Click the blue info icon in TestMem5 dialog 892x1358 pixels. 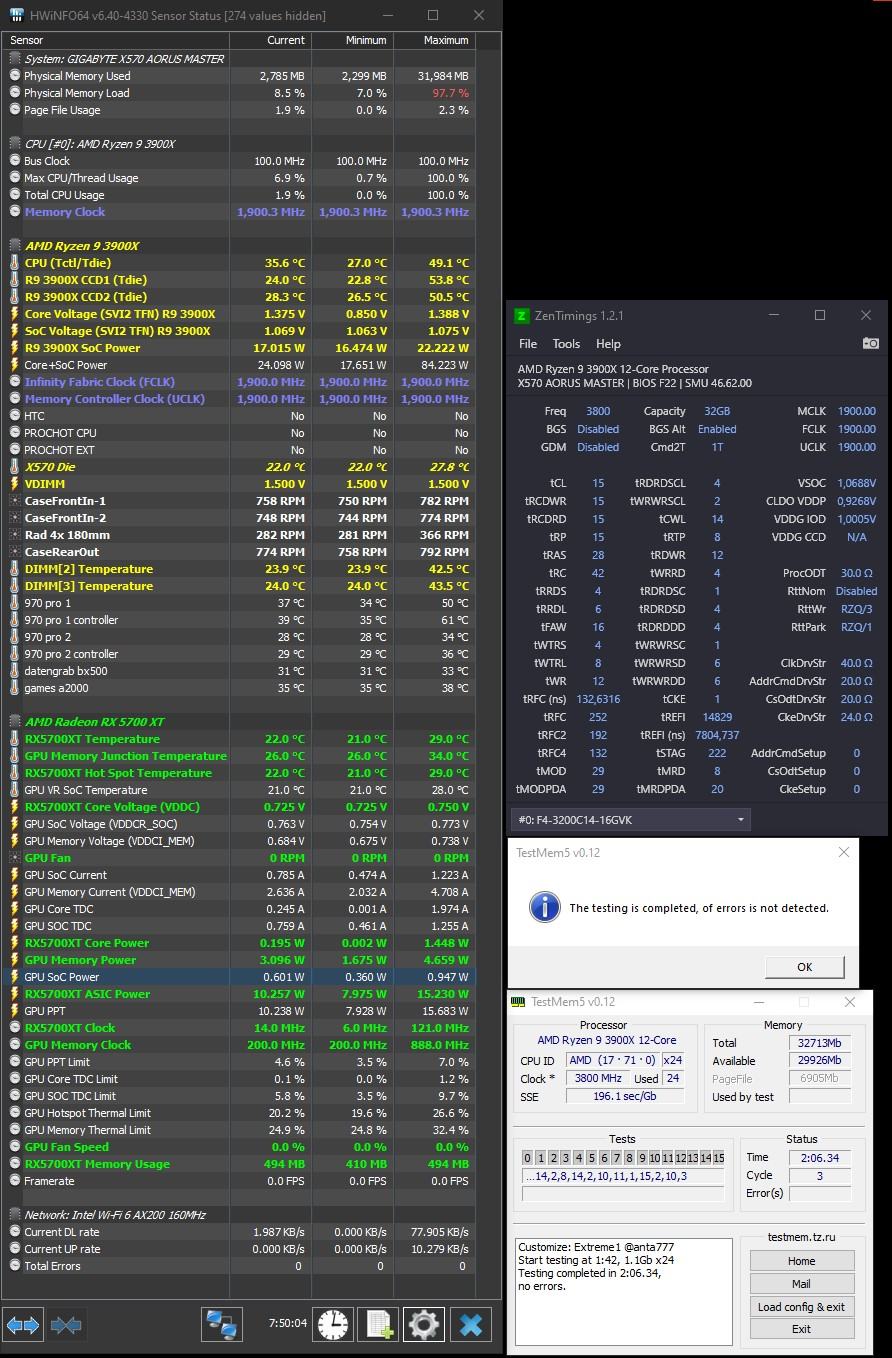point(544,907)
